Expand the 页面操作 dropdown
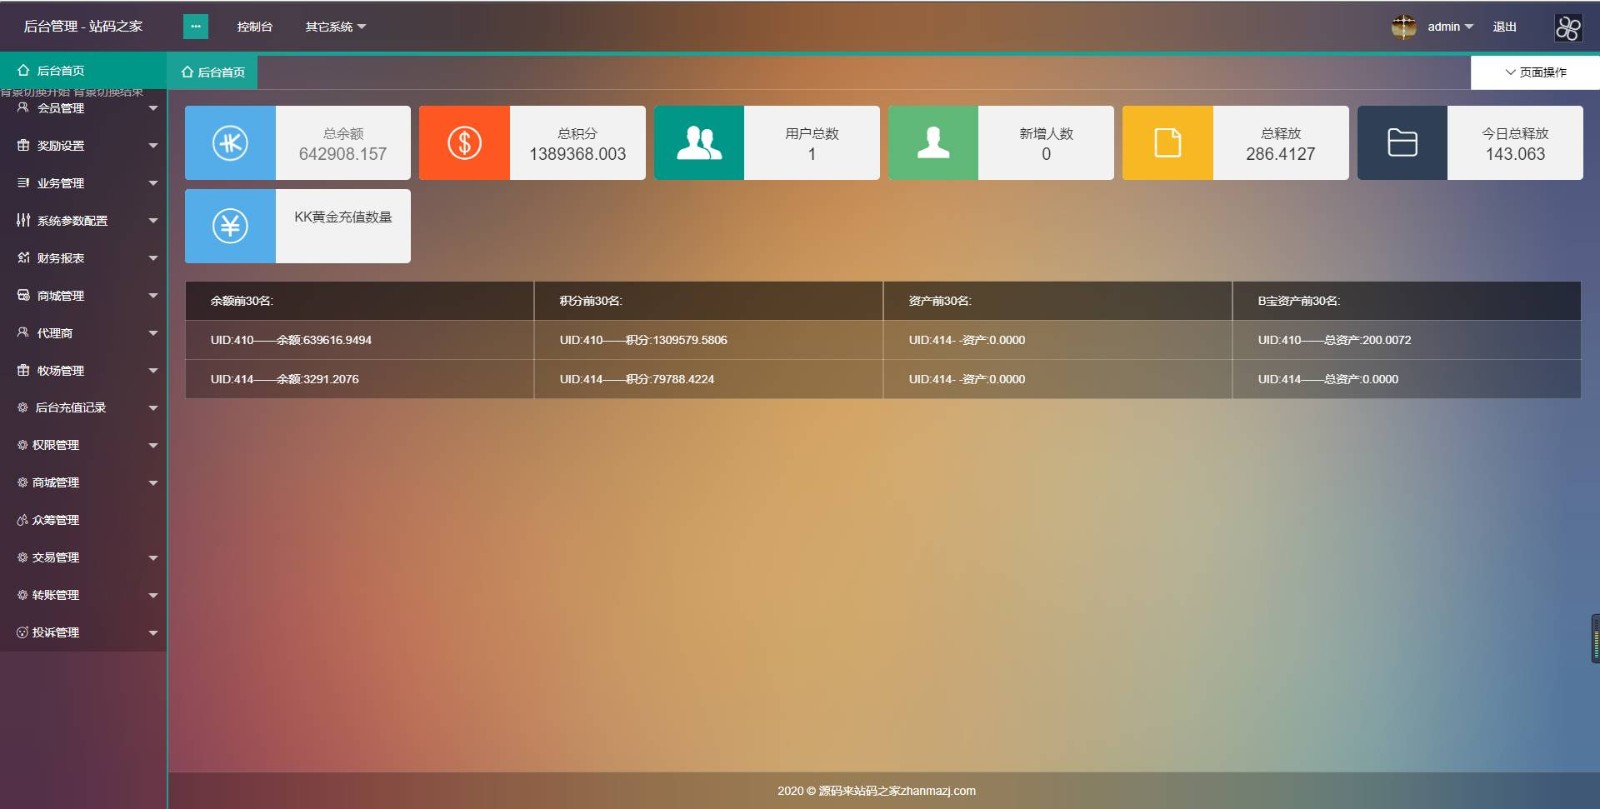 (x=1535, y=72)
